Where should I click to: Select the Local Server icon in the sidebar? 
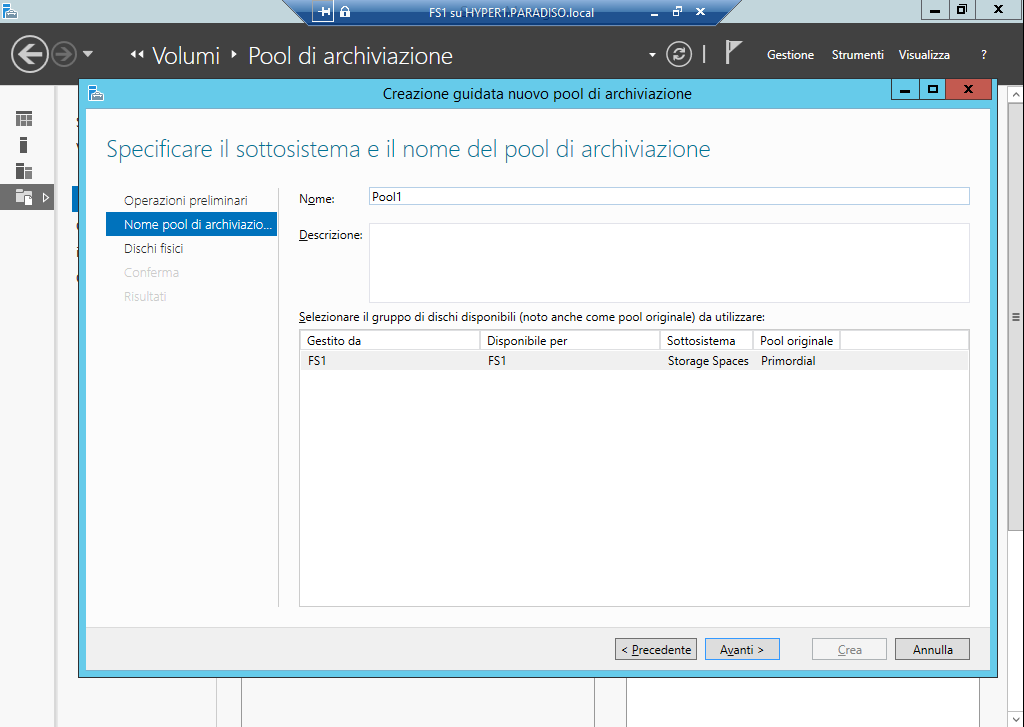pyautogui.click(x=22, y=143)
